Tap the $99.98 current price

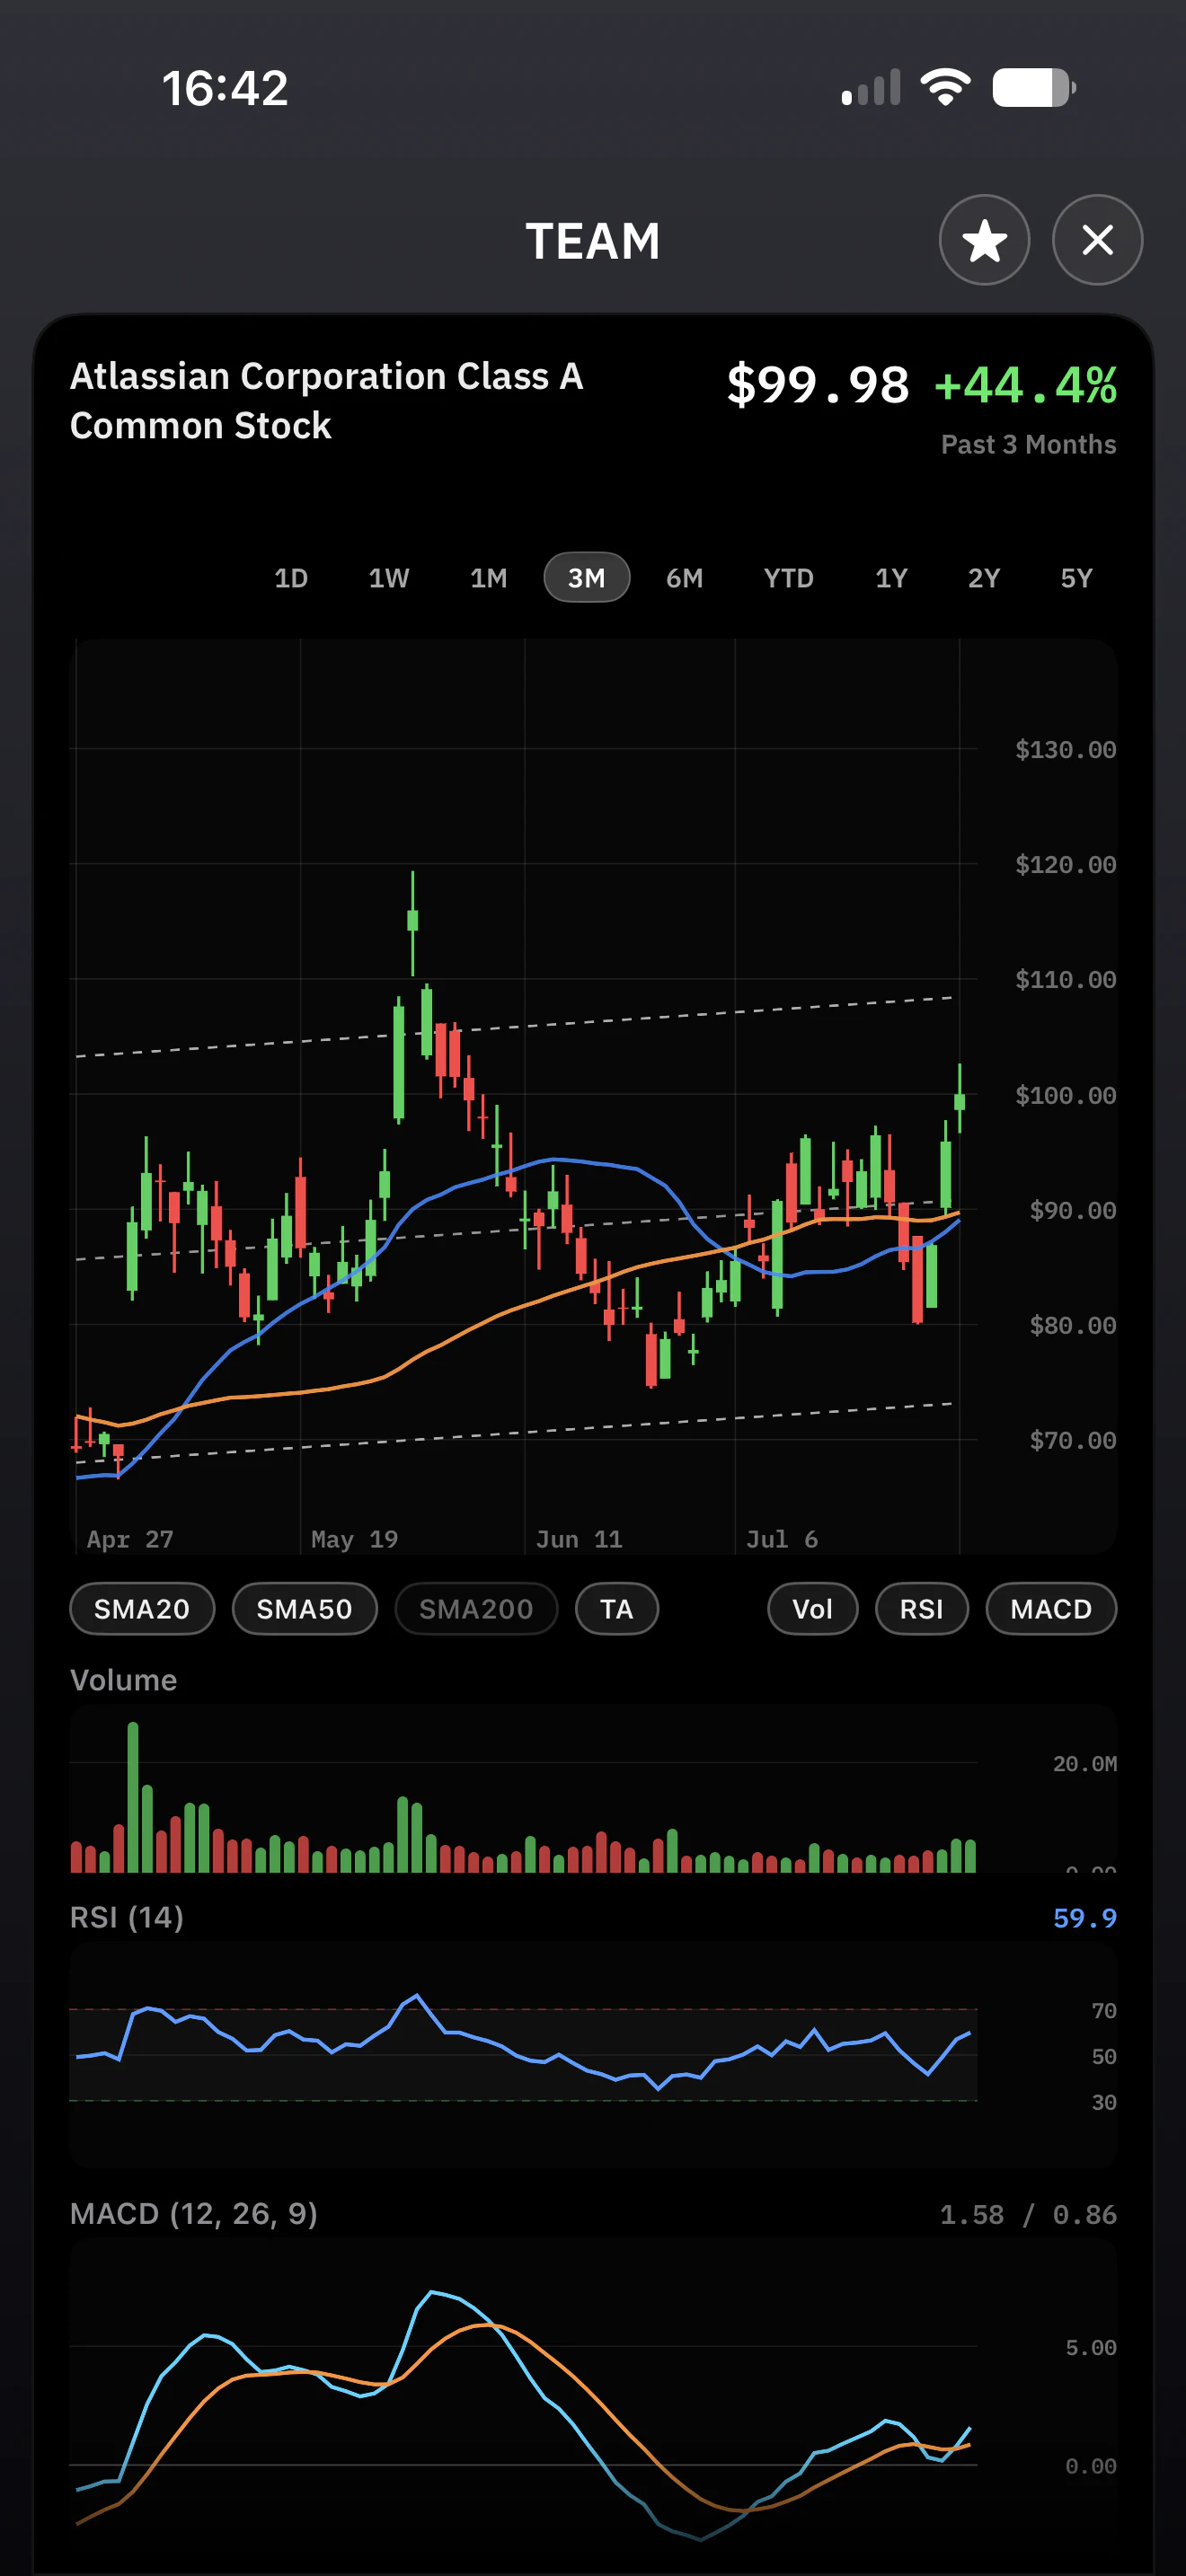(x=818, y=385)
